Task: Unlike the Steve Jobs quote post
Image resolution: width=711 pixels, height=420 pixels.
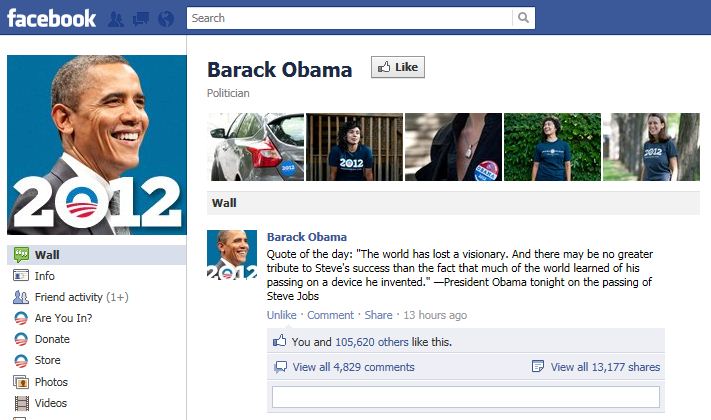Action: click(x=281, y=315)
